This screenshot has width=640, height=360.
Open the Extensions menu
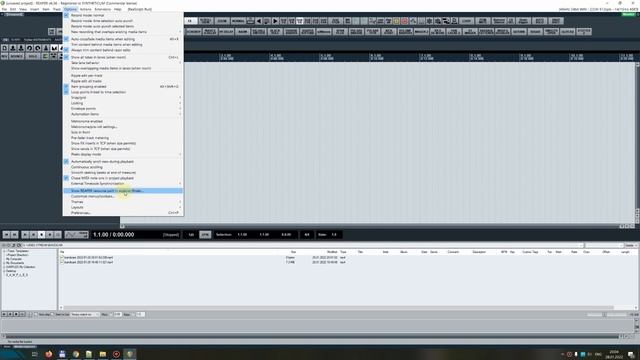tap(102, 9)
